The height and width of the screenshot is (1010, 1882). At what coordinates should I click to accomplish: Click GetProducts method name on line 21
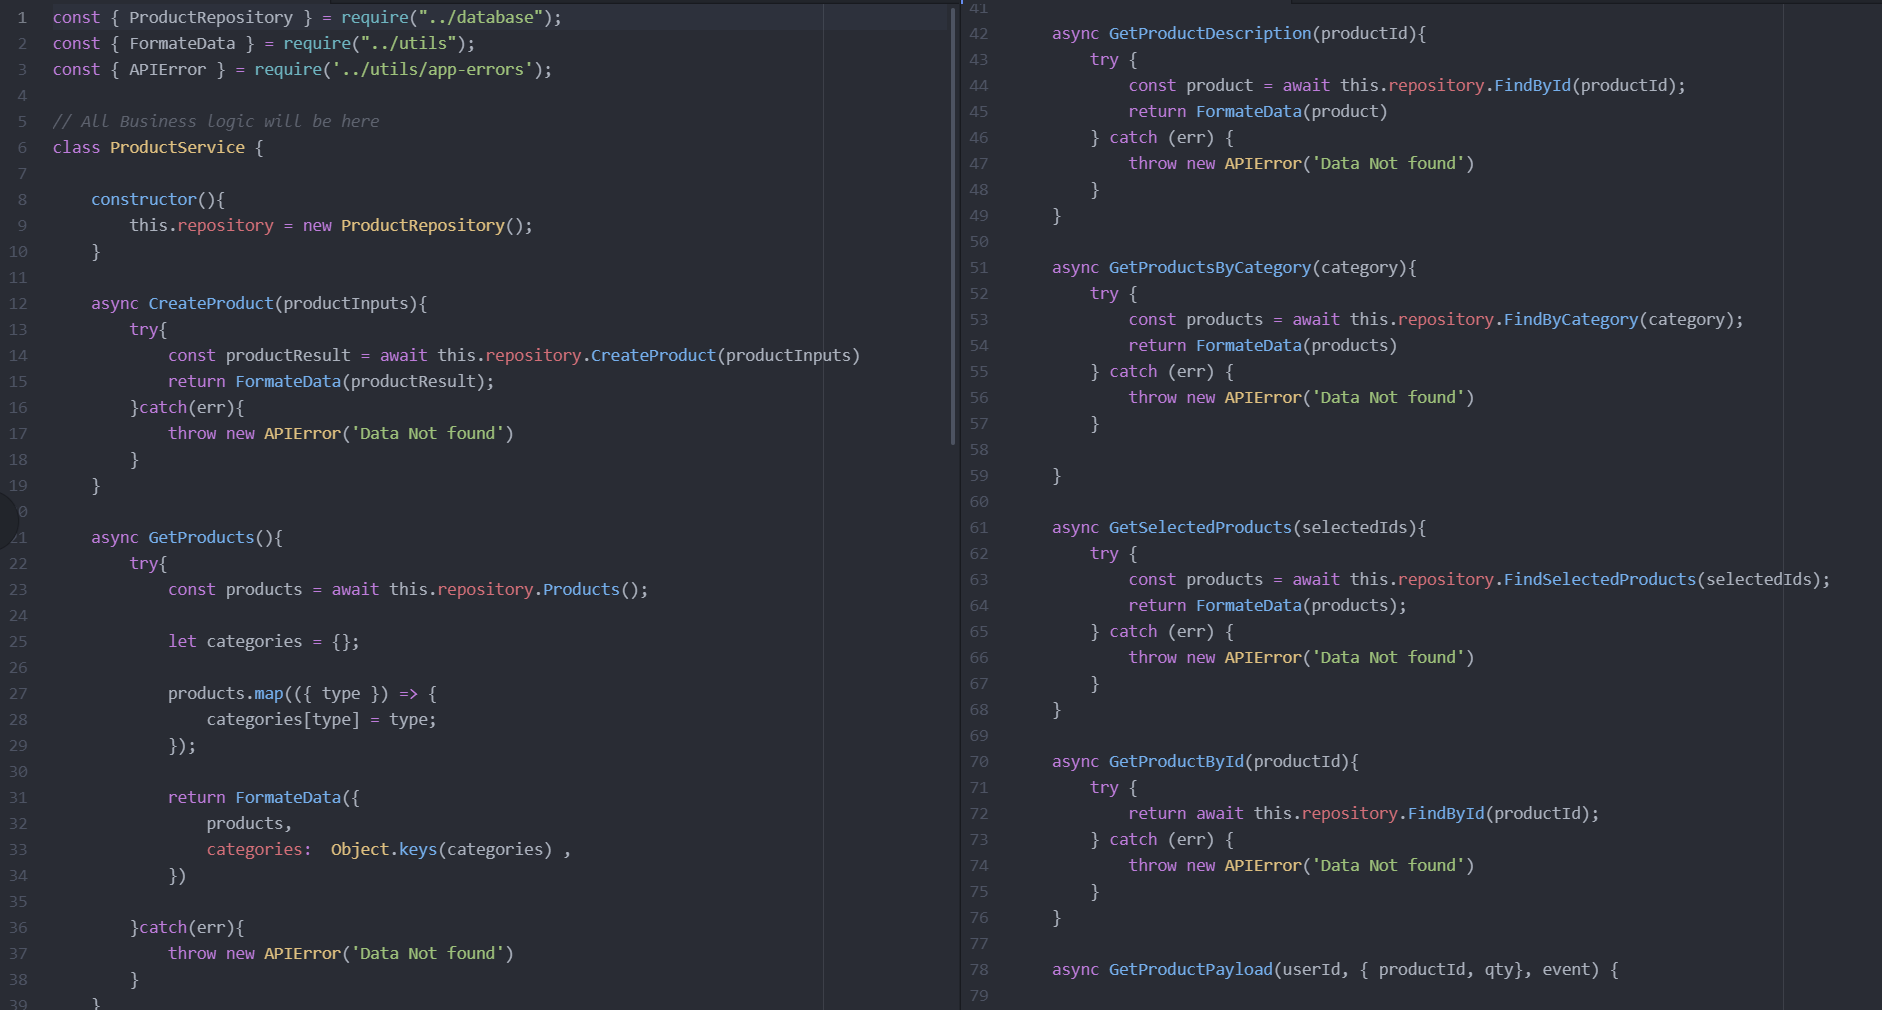(x=201, y=537)
